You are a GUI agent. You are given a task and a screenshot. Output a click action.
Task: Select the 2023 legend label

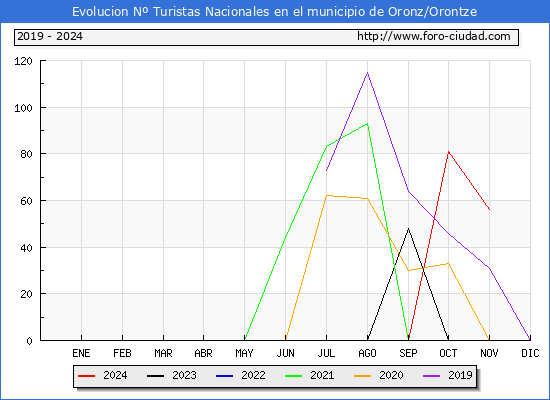point(184,375)
